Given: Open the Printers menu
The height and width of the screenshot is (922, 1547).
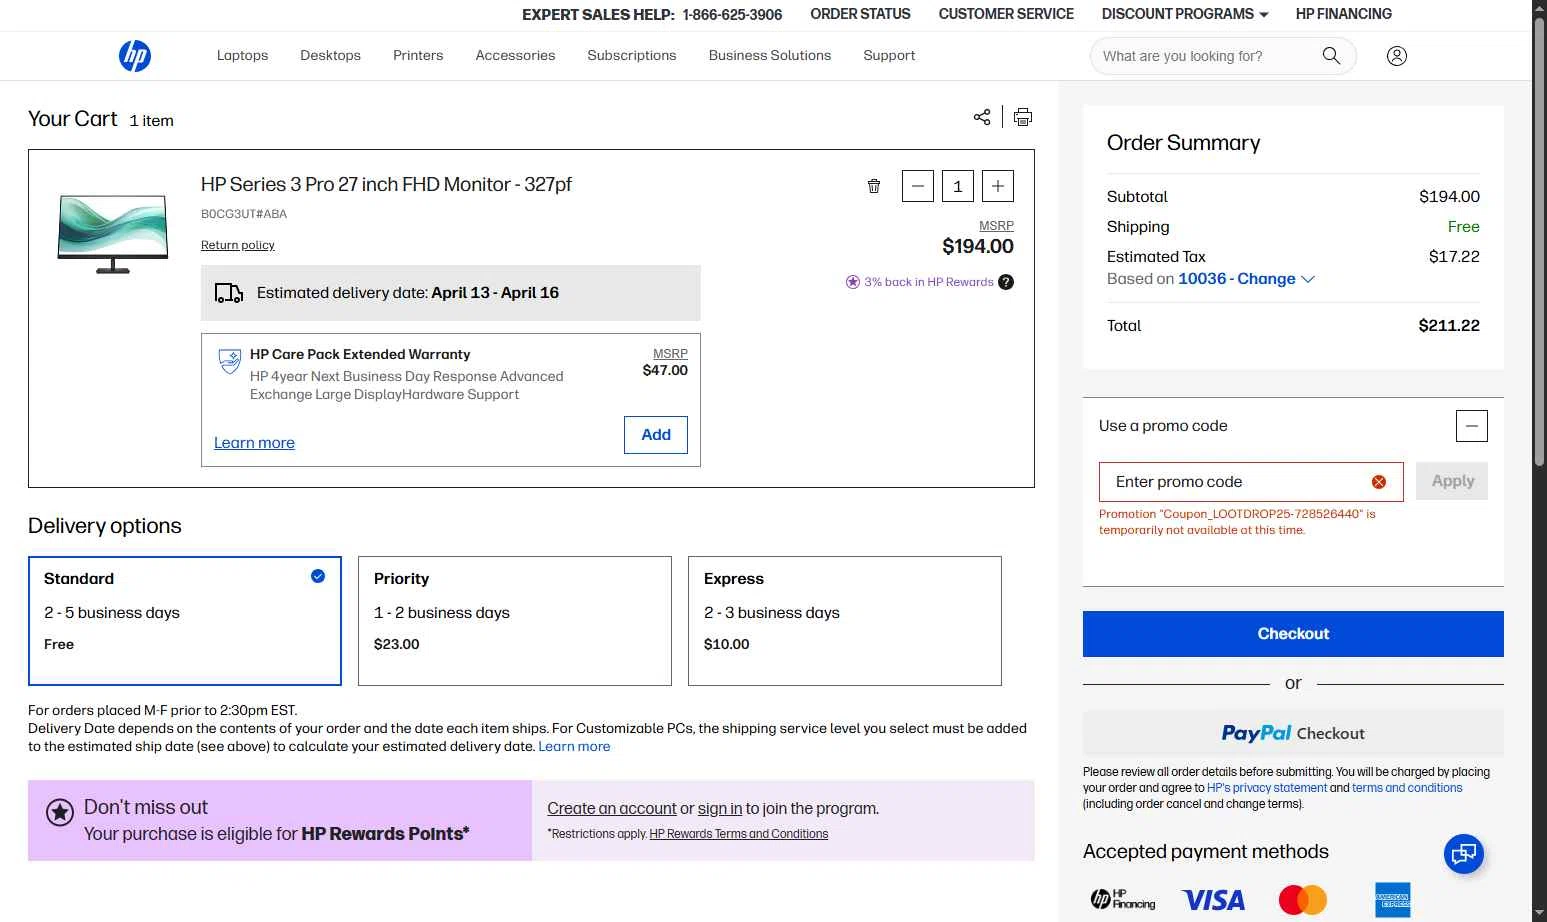Looking at the screenshot, I should click(x=418, y=56).
